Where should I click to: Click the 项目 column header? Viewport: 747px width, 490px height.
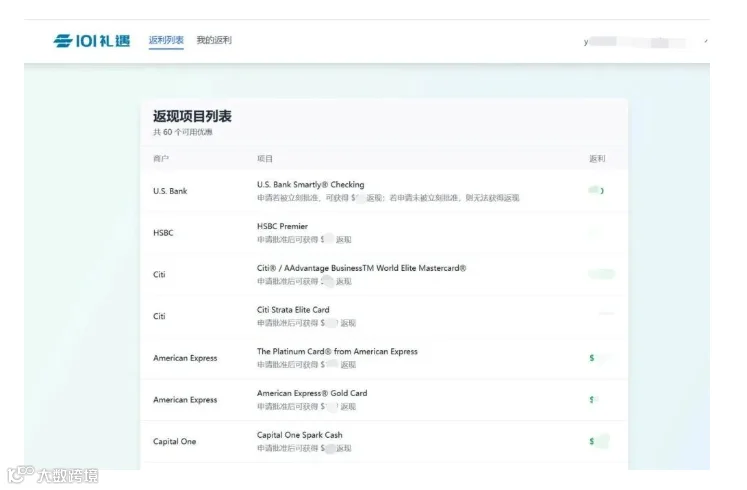coord(265,159)
